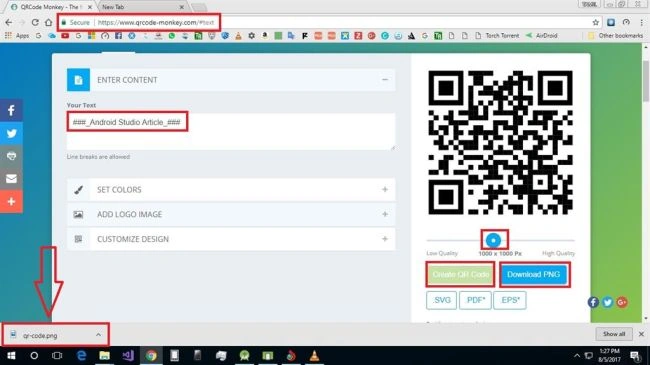Click the quality slider handle
The height and width of the screenshot is (365, 650).
click(x=493, y=240)
